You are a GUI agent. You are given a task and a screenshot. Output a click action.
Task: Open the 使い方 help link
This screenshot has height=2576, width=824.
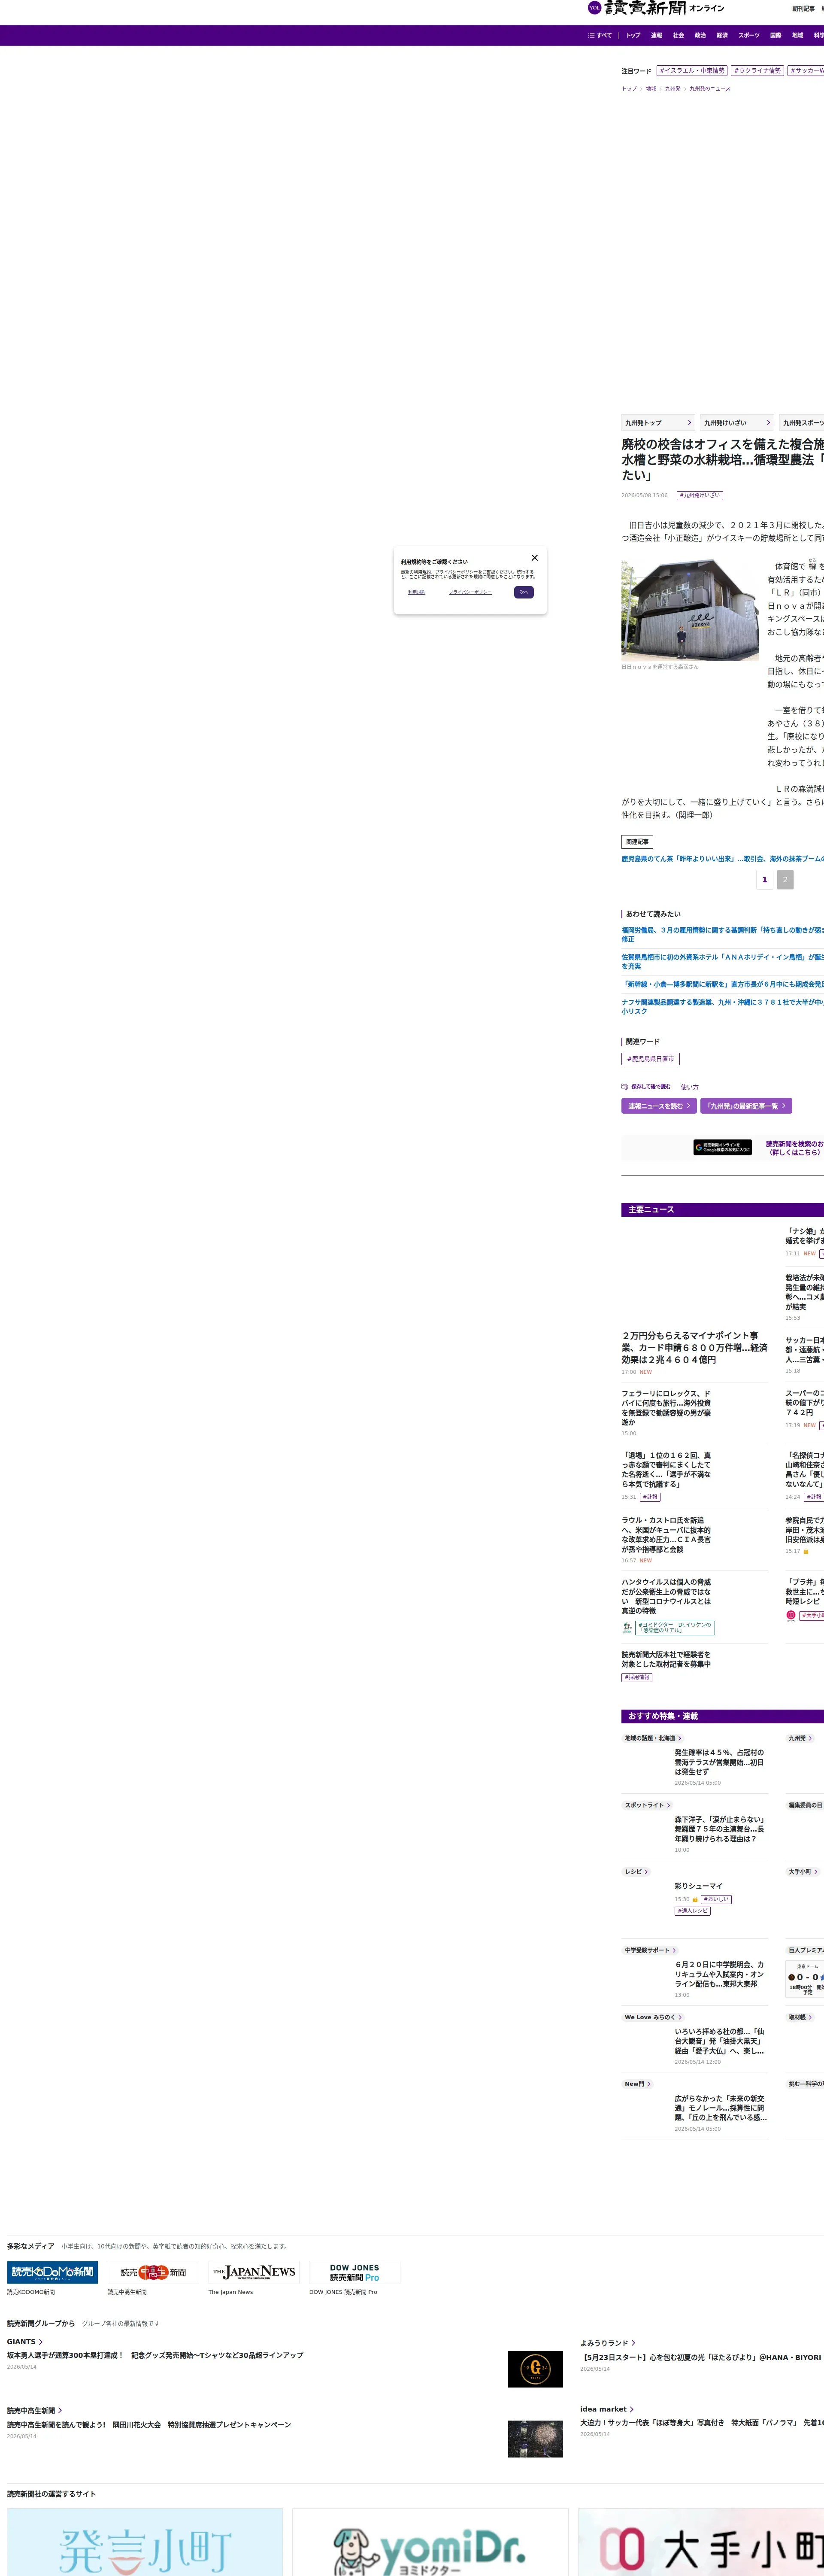click(690, 1087)
